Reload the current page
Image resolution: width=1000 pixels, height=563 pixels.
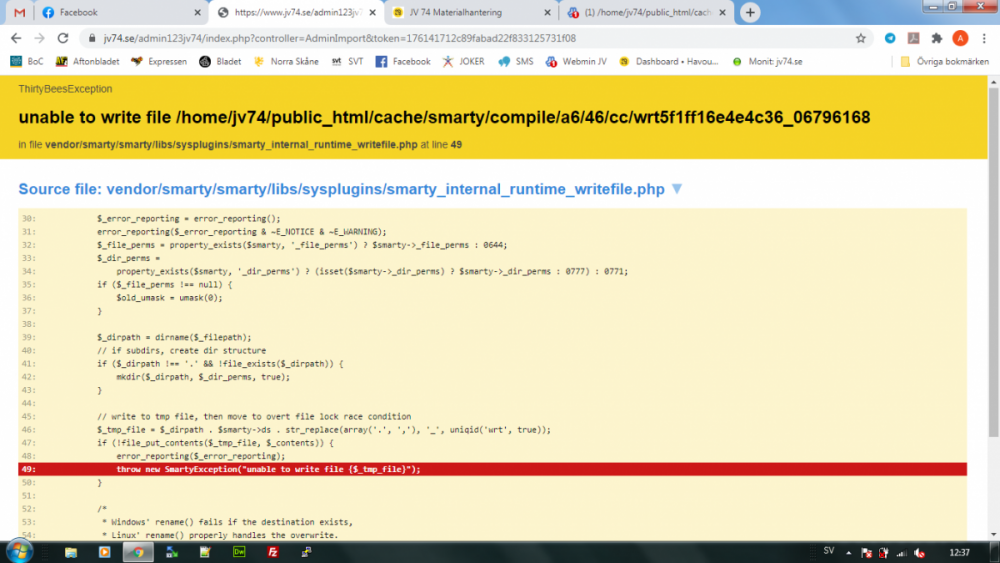tap(63, 38)
